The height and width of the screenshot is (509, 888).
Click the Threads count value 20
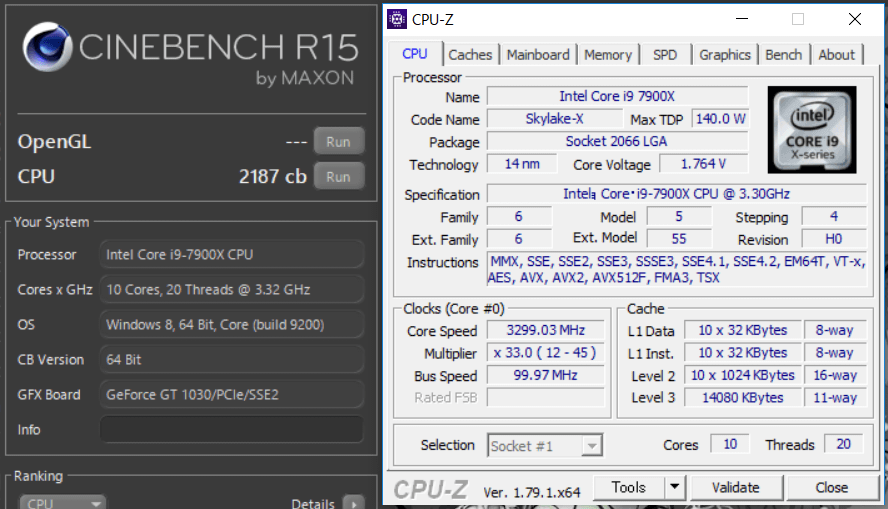coord(843,444)
